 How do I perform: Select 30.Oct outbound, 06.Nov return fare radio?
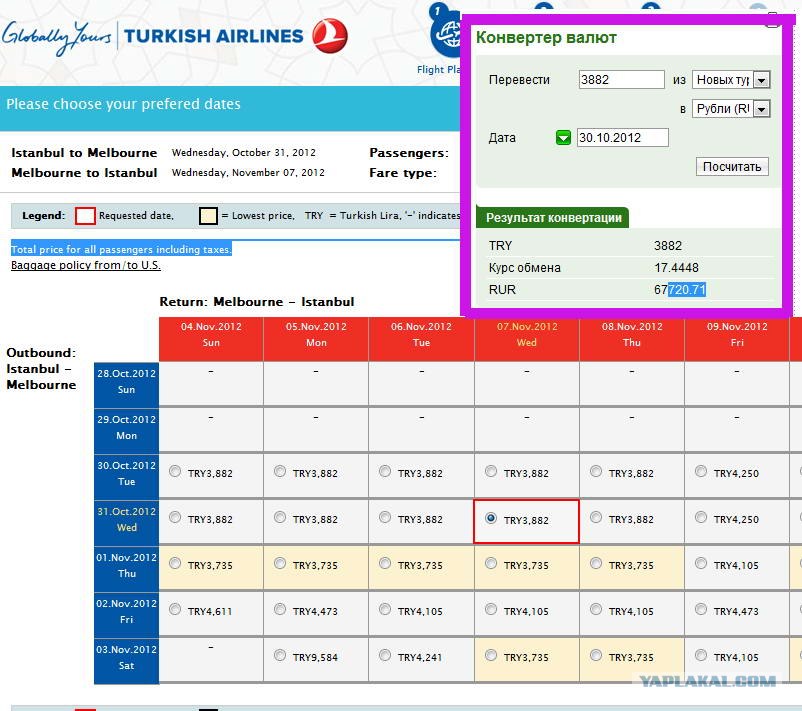point(385,471)
